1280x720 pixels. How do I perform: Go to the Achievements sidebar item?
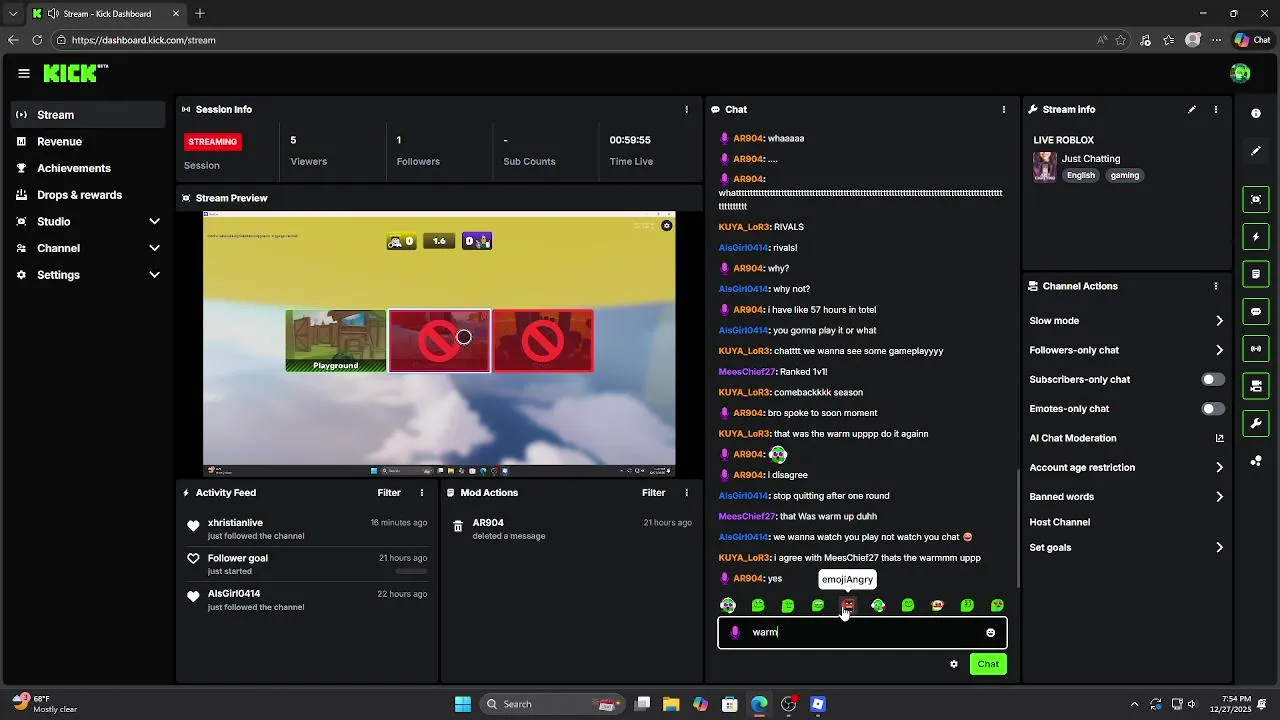88,168
